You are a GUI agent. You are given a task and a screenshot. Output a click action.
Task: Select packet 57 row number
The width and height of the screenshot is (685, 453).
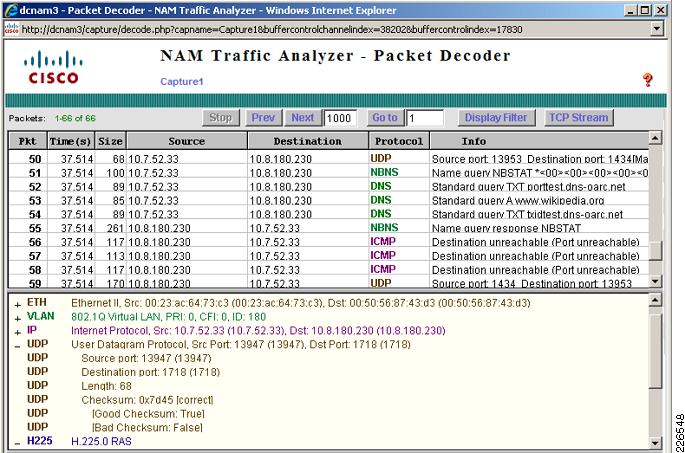35,256
